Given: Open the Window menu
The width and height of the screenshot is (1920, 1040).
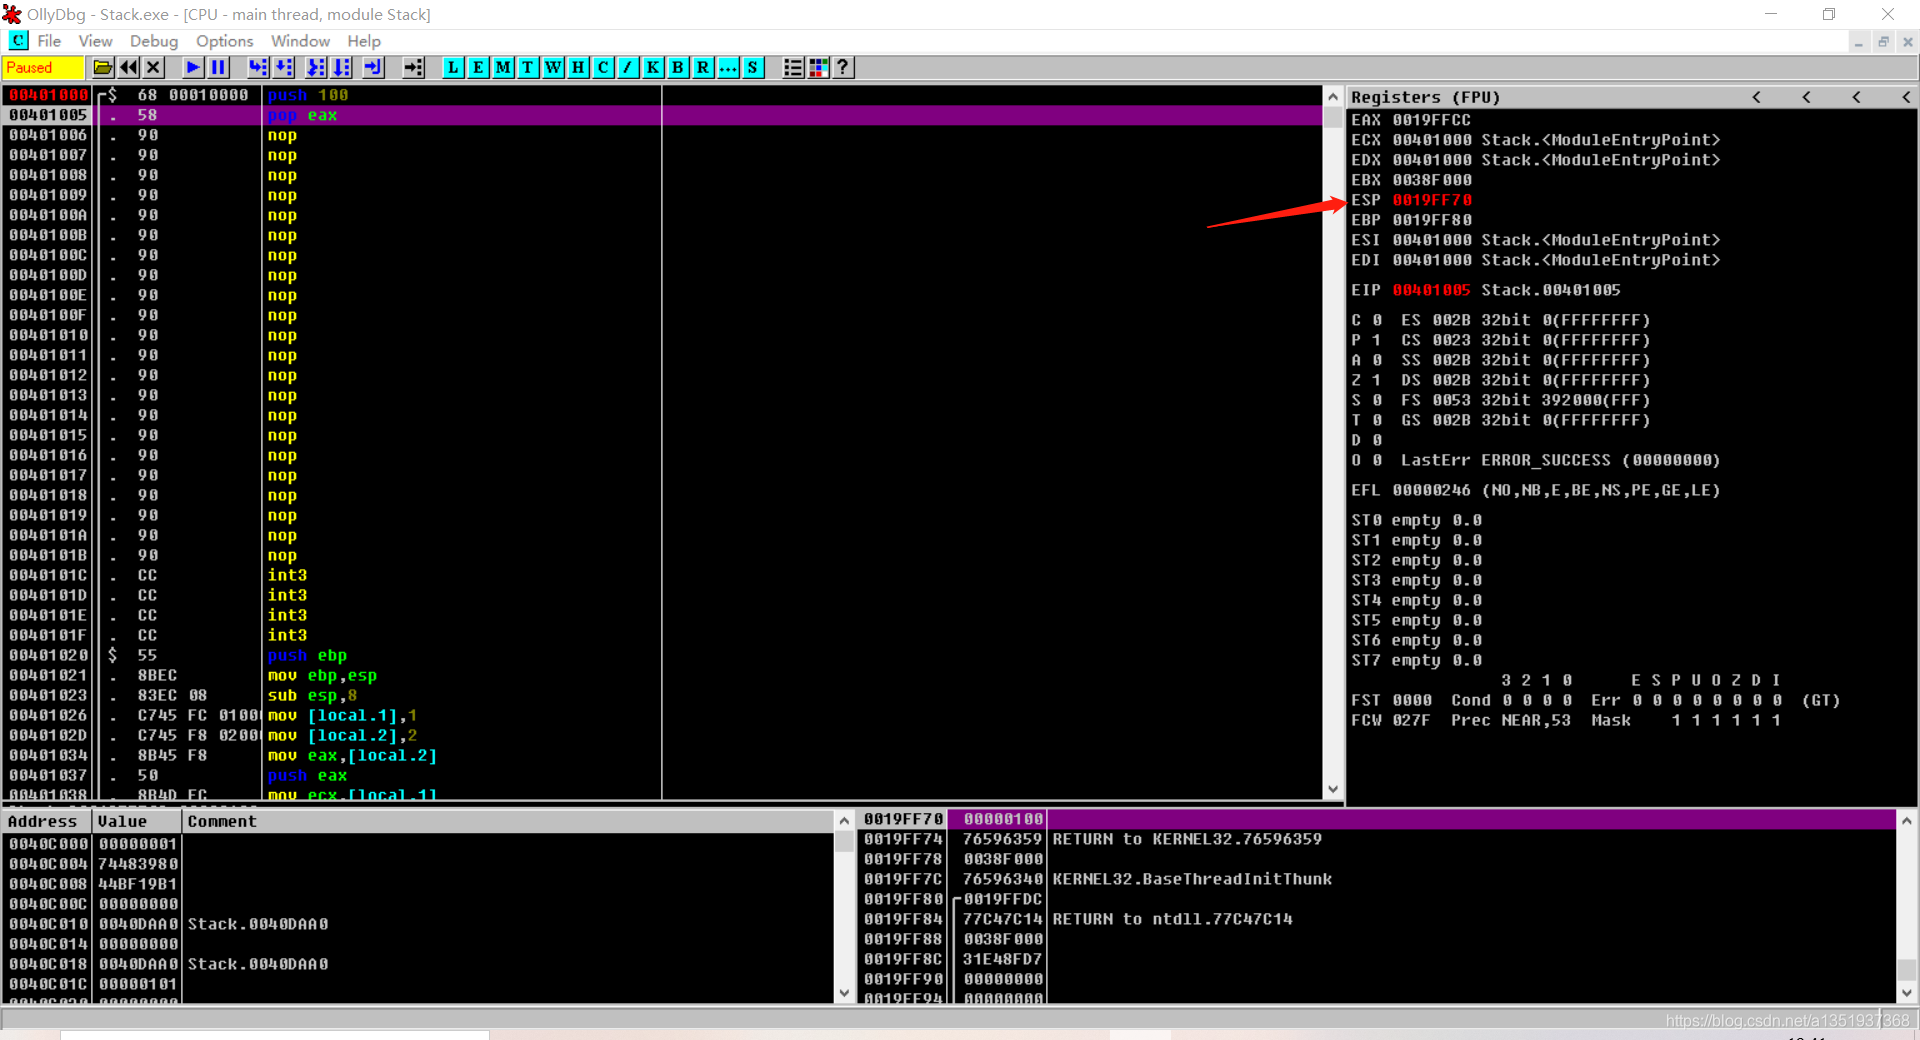Looking at the screenshot, I should click(300, 41).
